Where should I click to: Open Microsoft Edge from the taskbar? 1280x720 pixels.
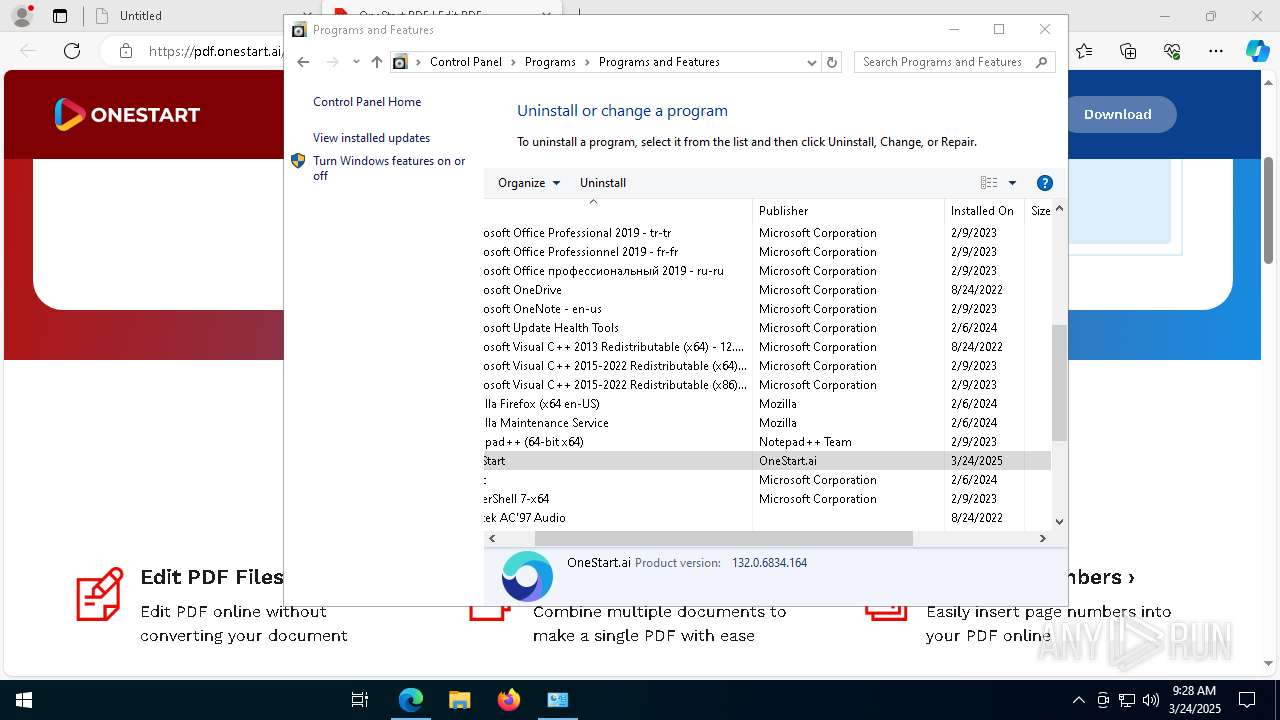411,700
